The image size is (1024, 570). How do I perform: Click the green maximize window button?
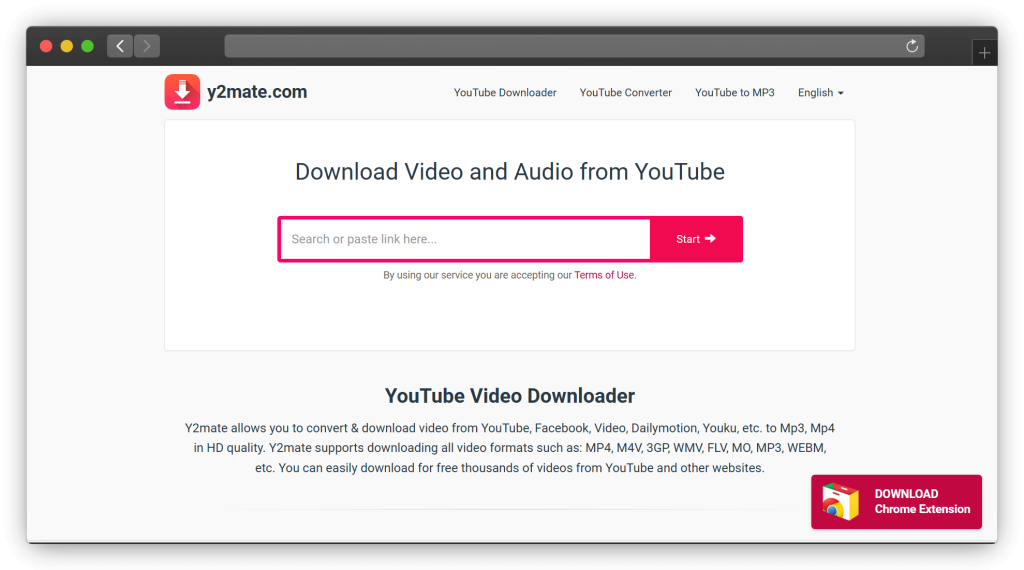pos(87,46)
